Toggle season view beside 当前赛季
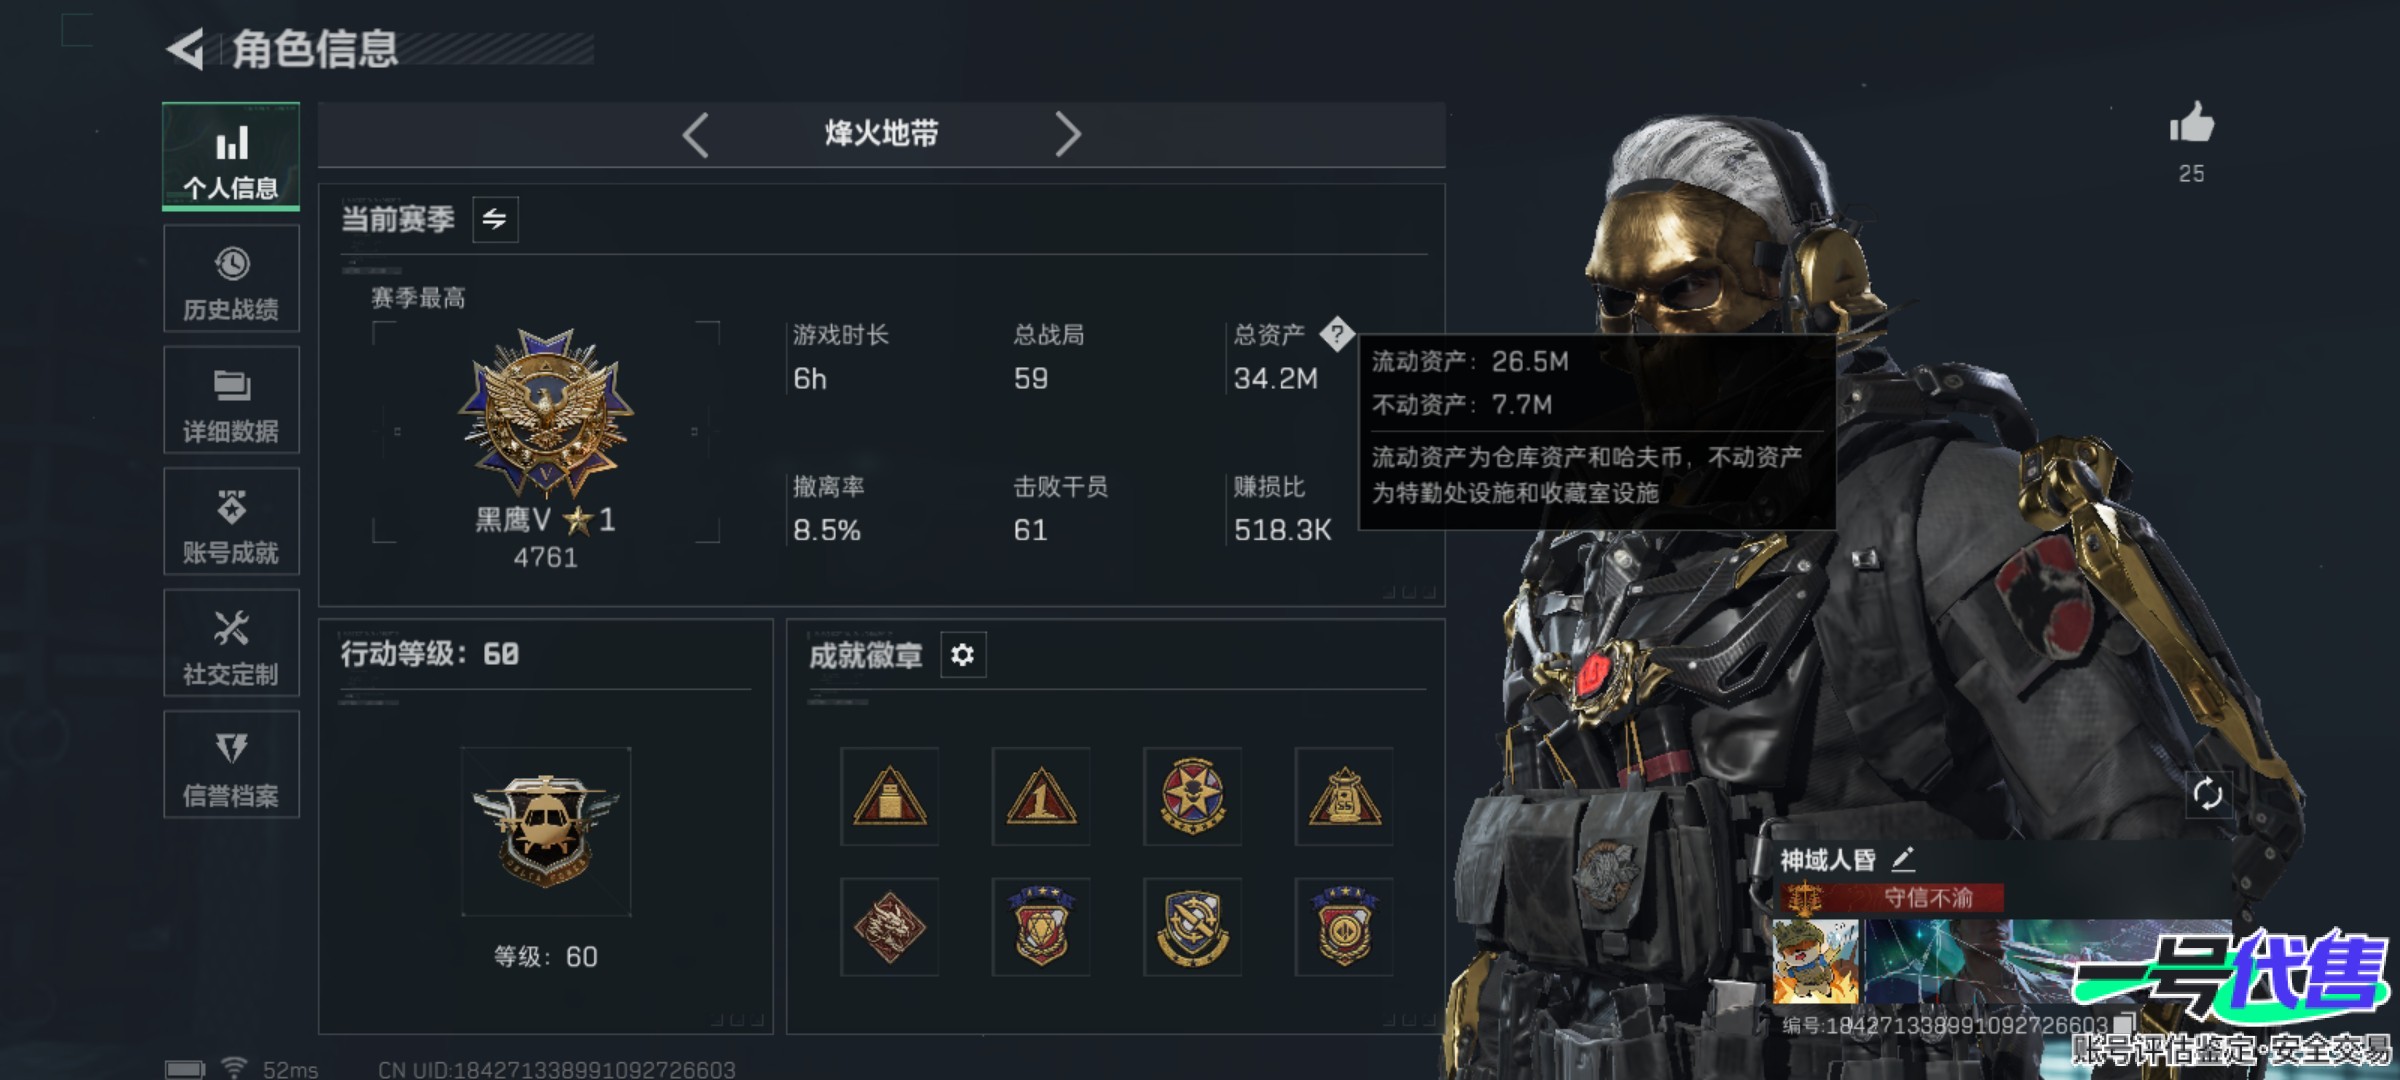The width and height of the screenshot is (2400, 1080). [495, 219]
